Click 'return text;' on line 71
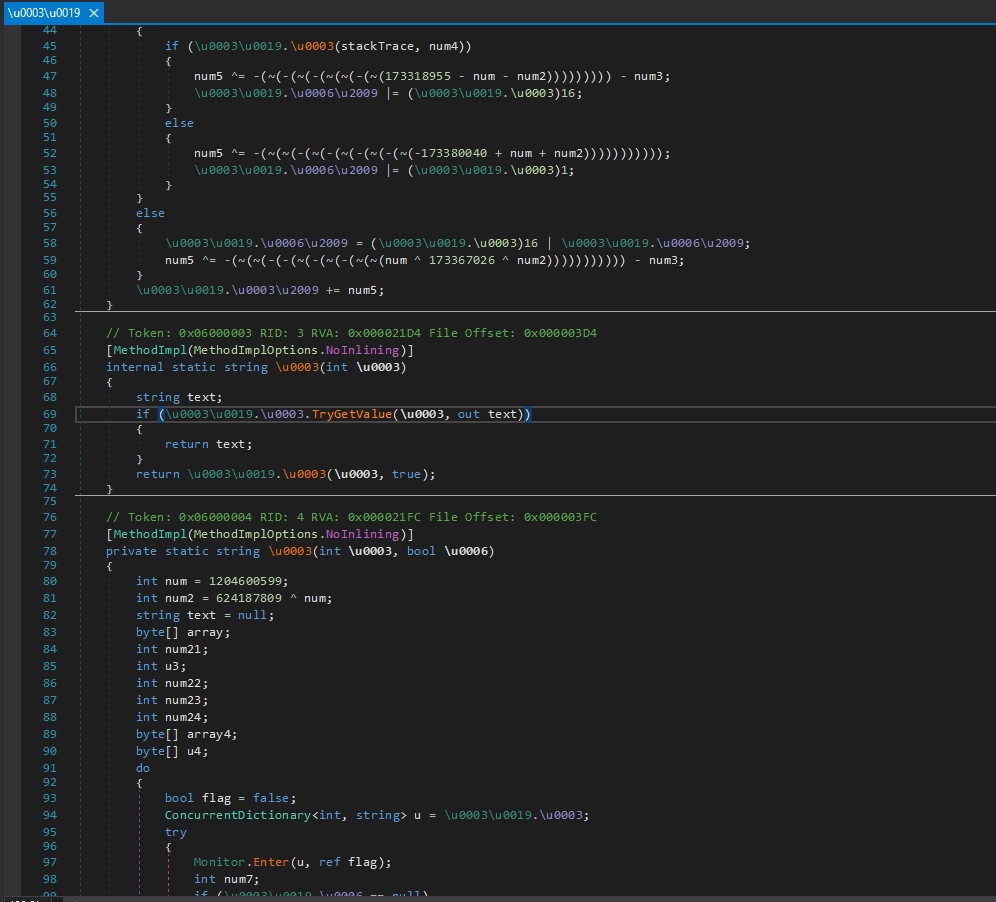Screen dimensions: 996x902 tap(208, 445)
